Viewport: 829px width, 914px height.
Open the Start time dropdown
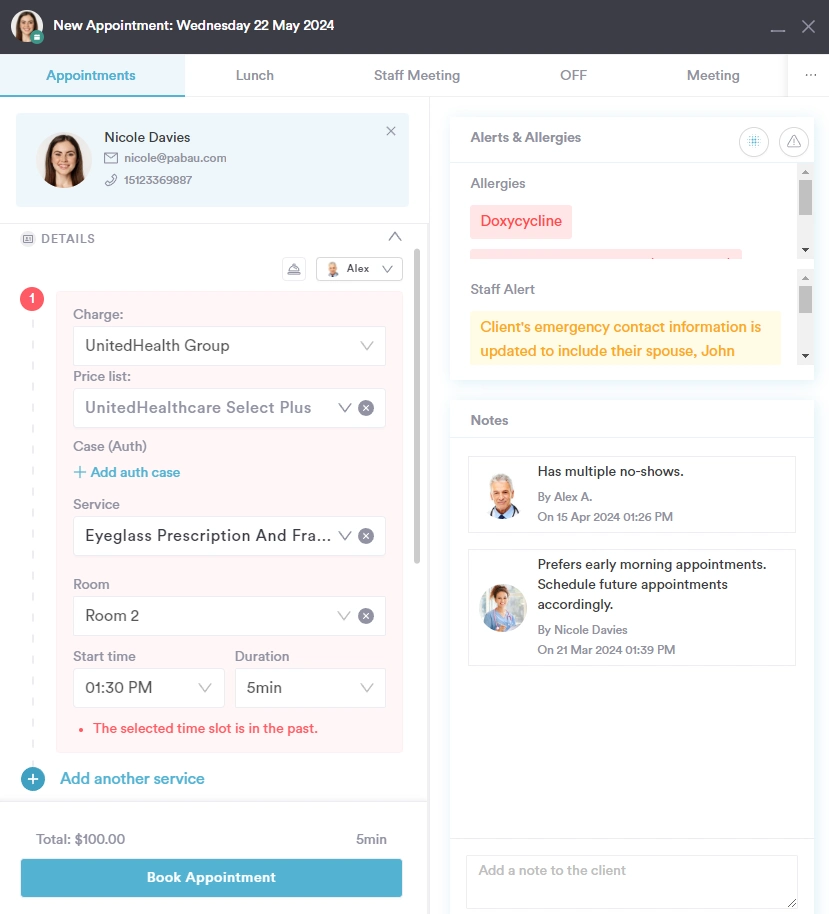149,688
